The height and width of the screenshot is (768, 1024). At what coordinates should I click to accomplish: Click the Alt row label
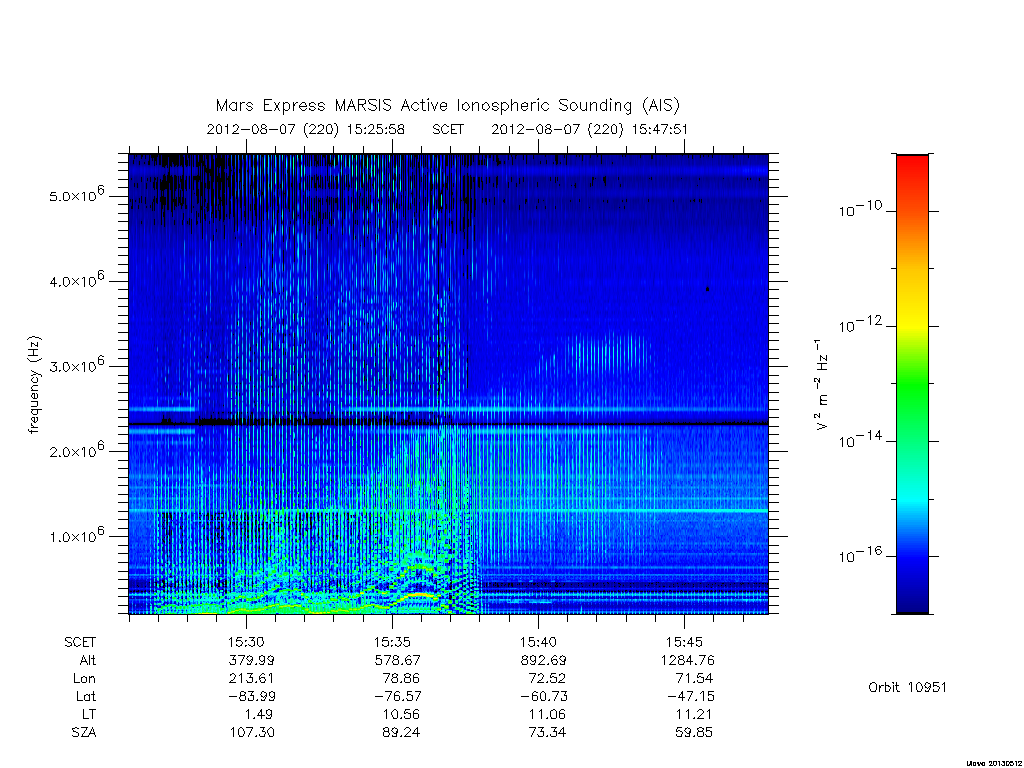coord(88,660)
